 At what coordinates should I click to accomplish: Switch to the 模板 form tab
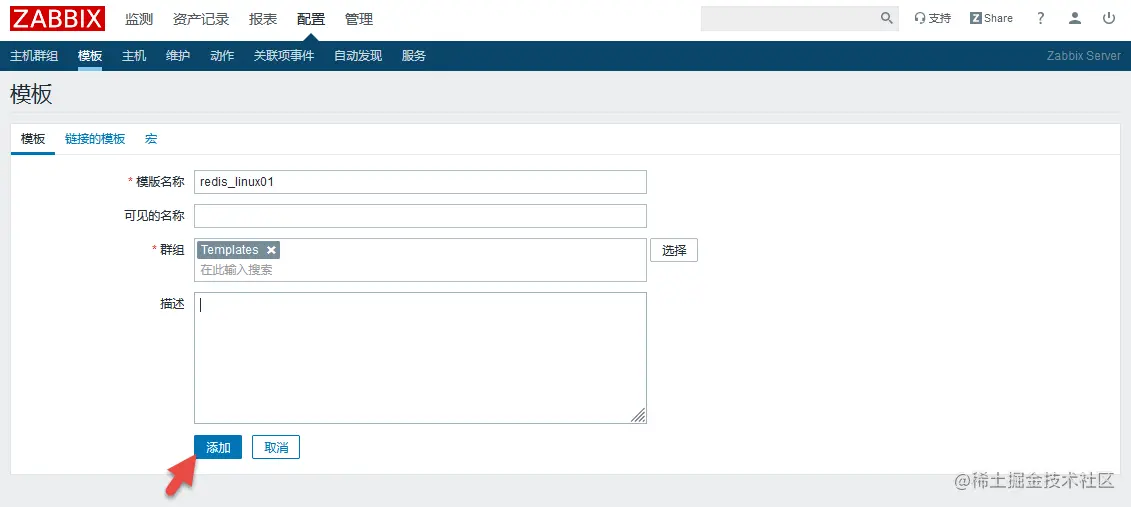pyautogui.click(x=33, y=139)
